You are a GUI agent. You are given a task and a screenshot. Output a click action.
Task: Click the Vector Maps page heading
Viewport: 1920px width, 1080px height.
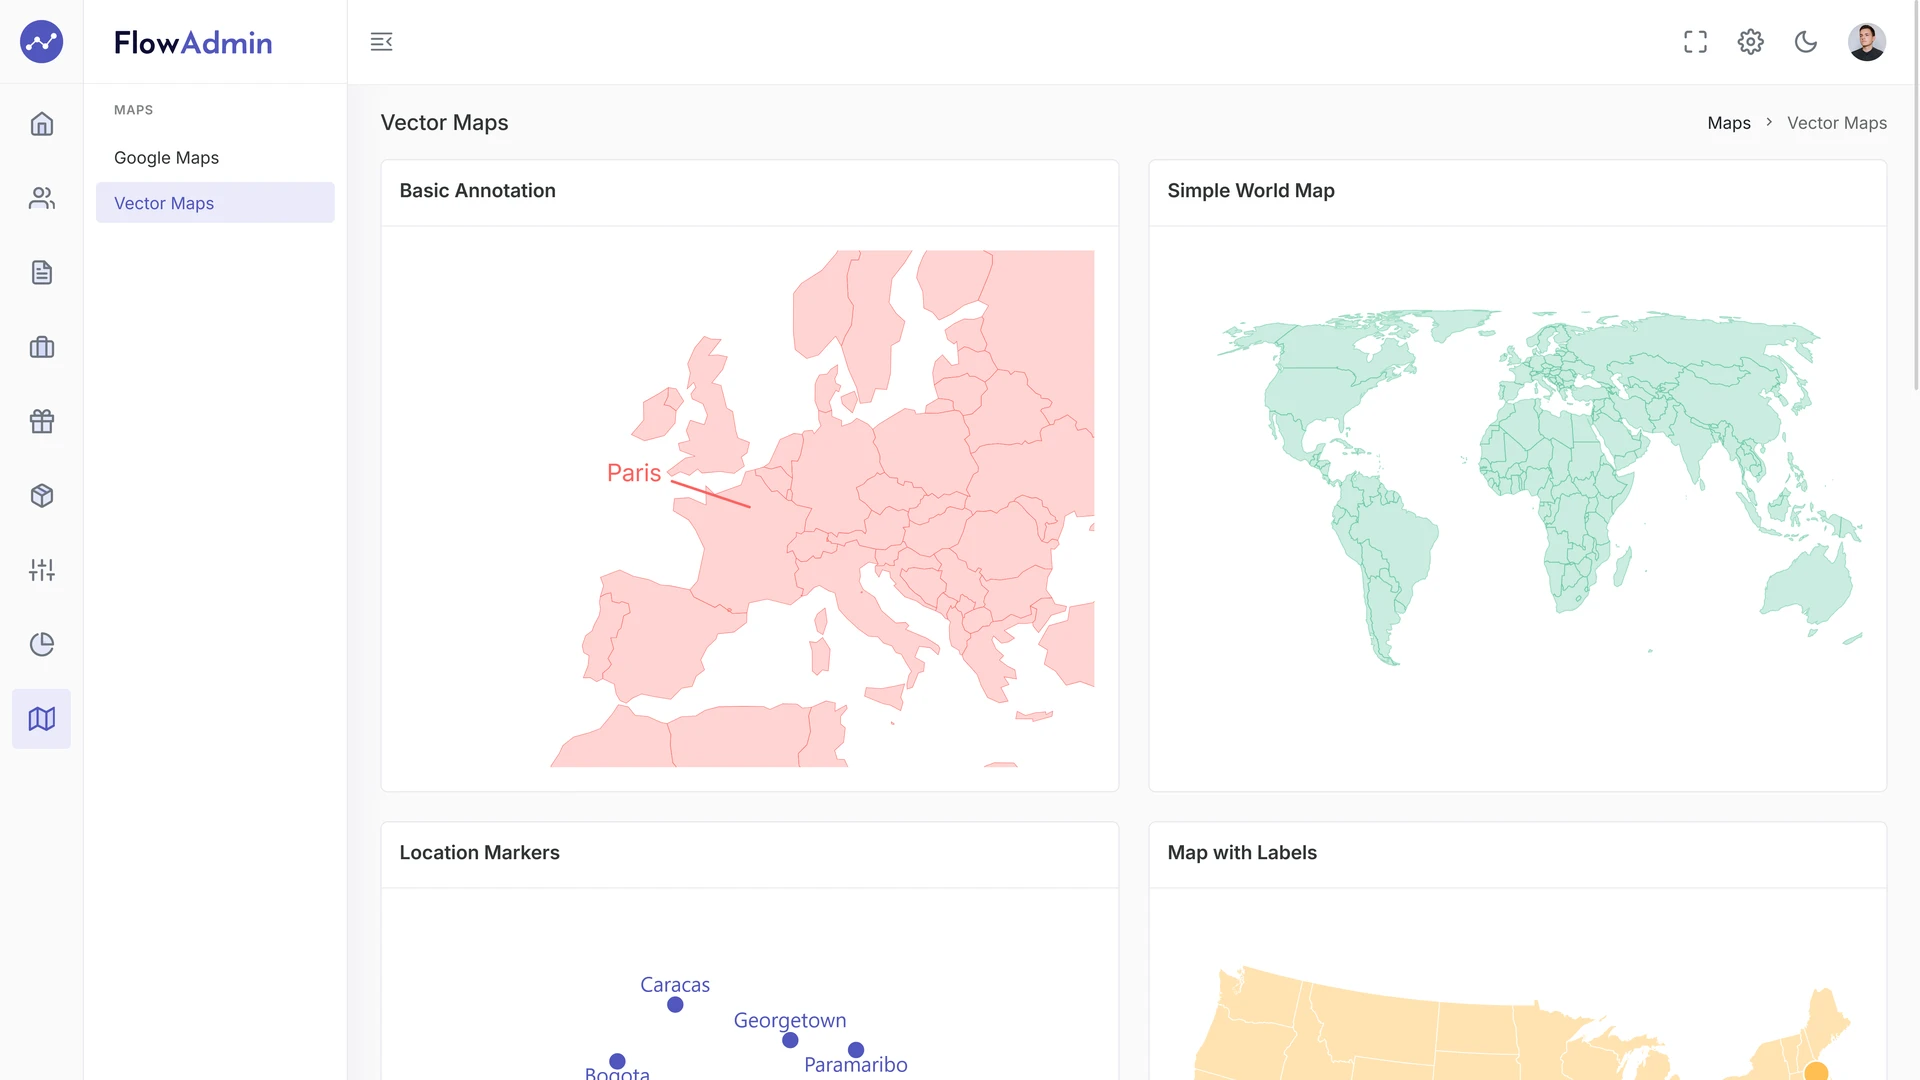pyautogui.click(x=444, y=123)
